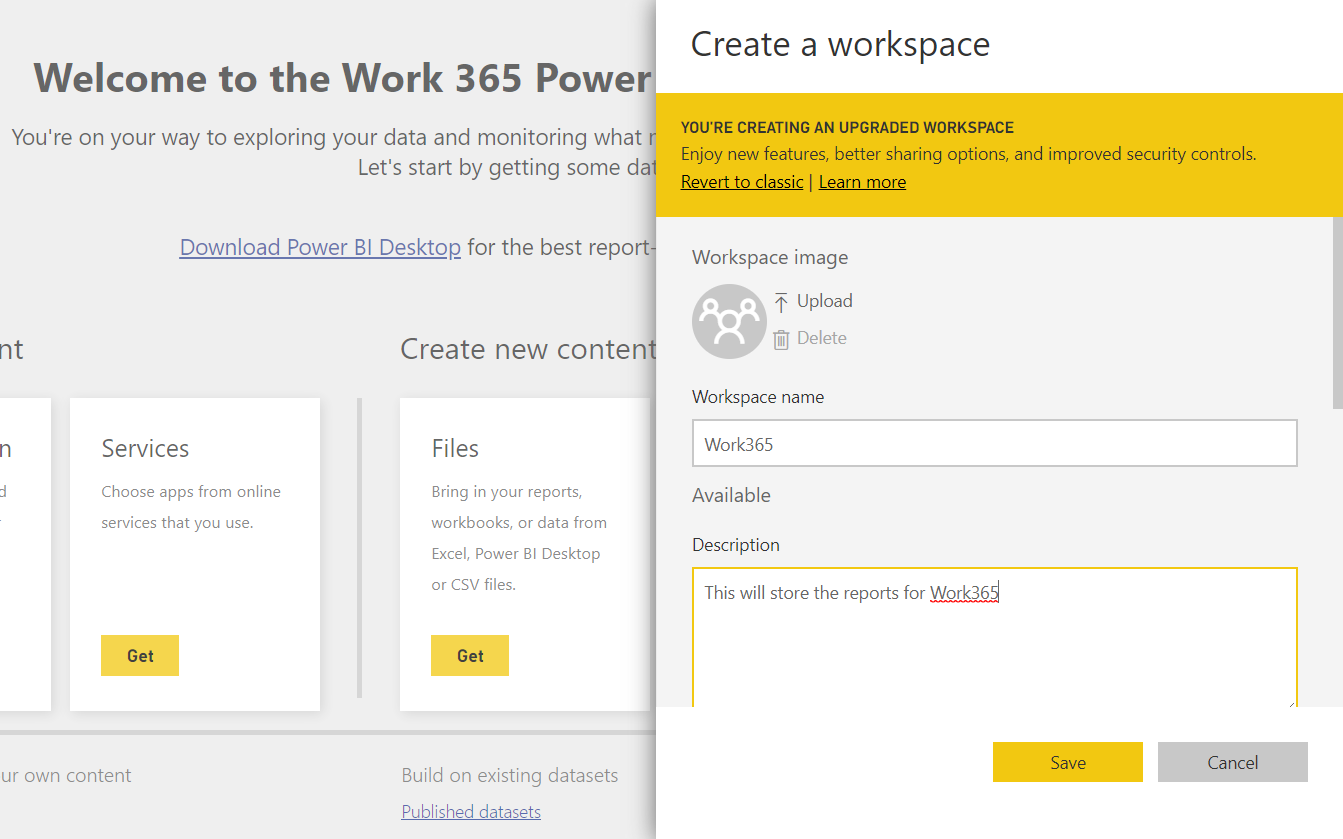Click the Delete trash icon
This screenshot has height=839, width=1343.
[x=781, y=339]
